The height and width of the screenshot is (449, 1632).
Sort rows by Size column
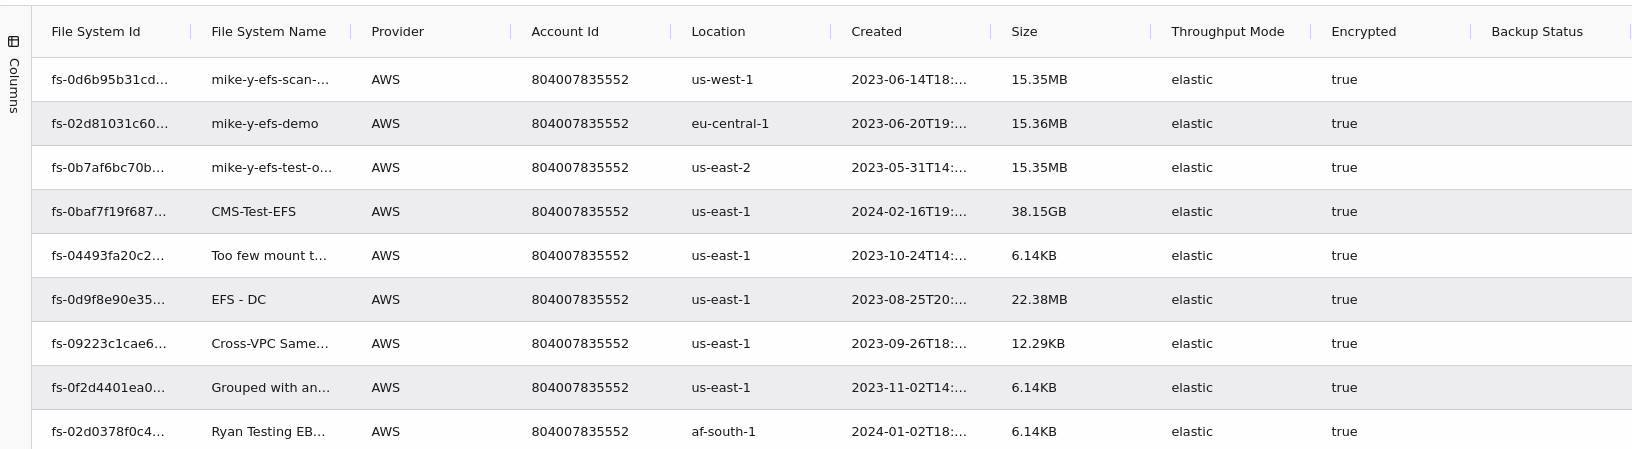pos(1024,32)
